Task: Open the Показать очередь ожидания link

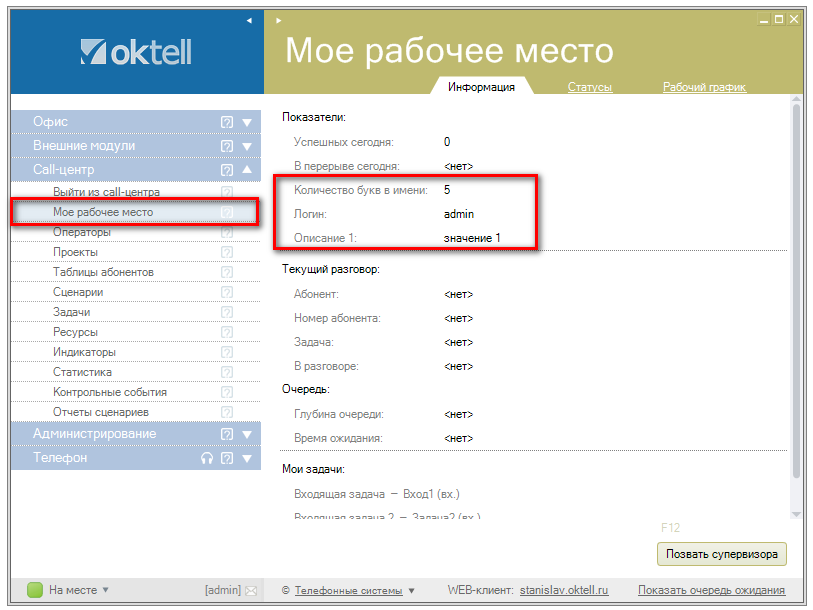Action: point(711,590)
